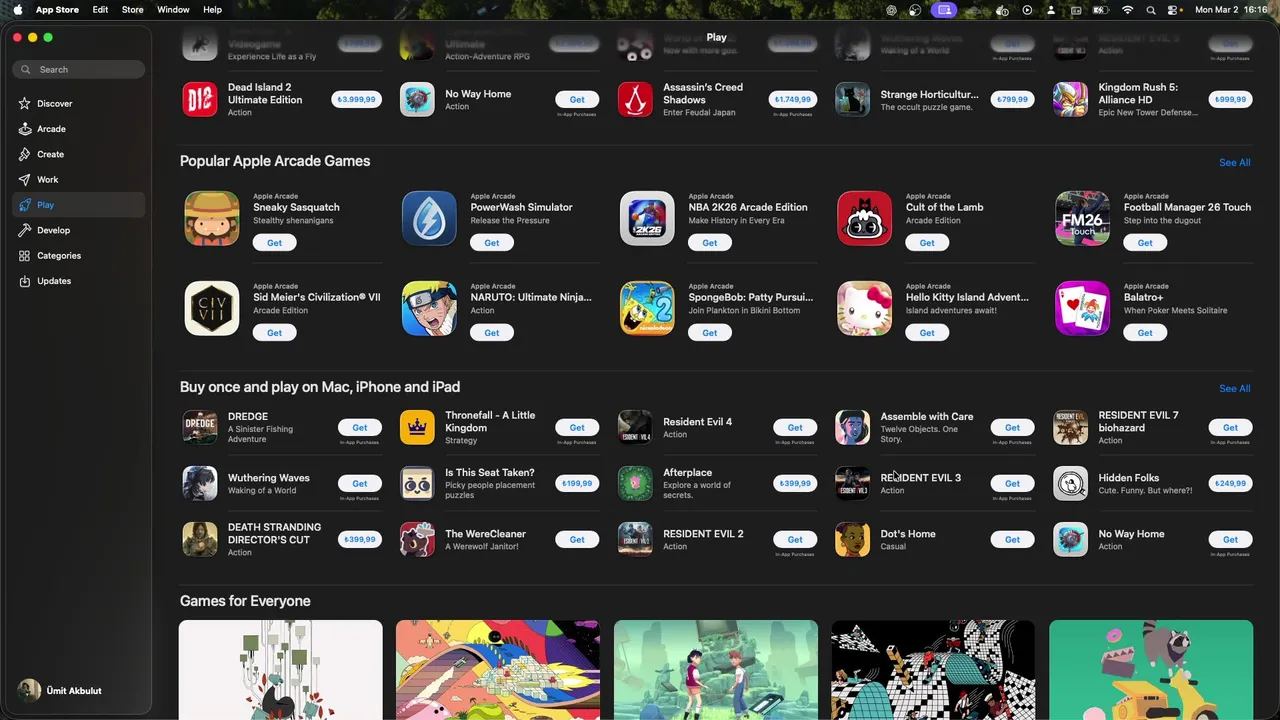
Task: Open the Thronefall game icon
Action: click(x=417, y=427)
